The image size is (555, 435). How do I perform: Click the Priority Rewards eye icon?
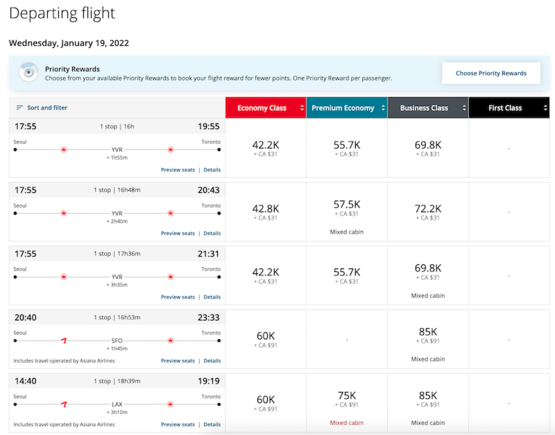point(29,72)
